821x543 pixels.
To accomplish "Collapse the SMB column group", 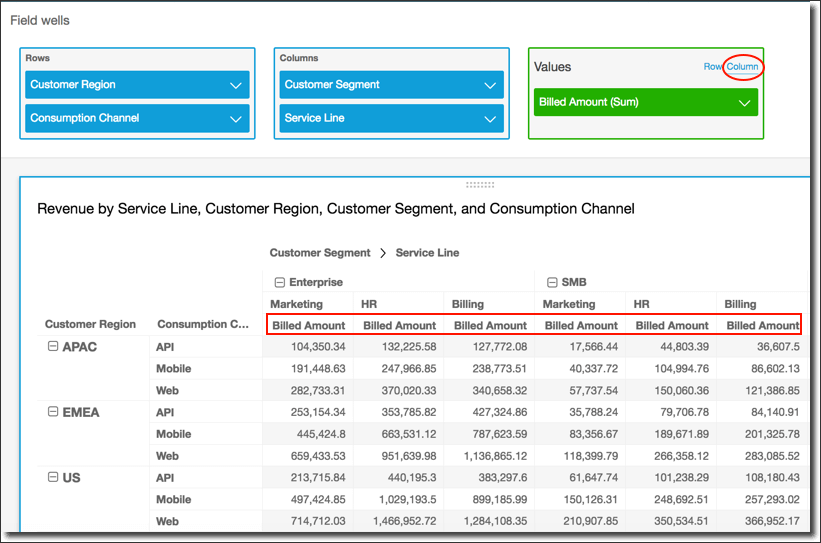I will pos(552,283).
